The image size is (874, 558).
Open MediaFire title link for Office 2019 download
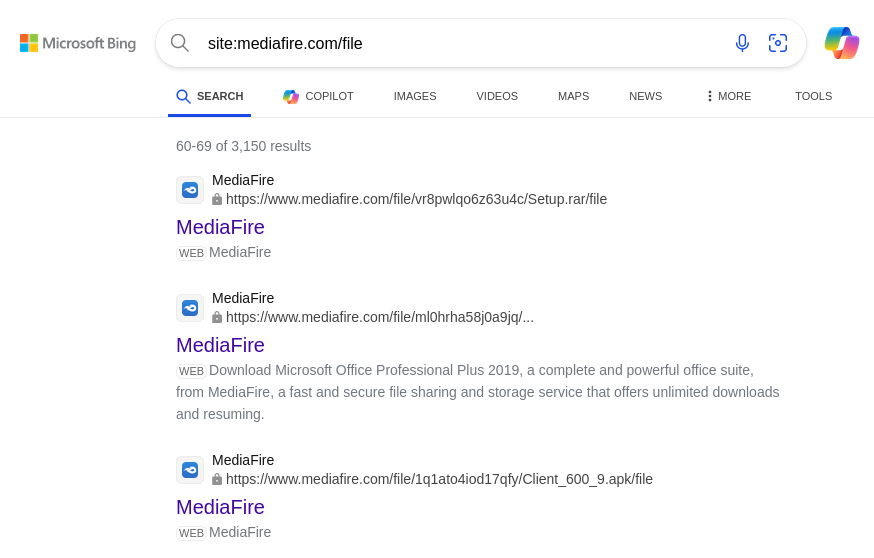pos(220,346)
